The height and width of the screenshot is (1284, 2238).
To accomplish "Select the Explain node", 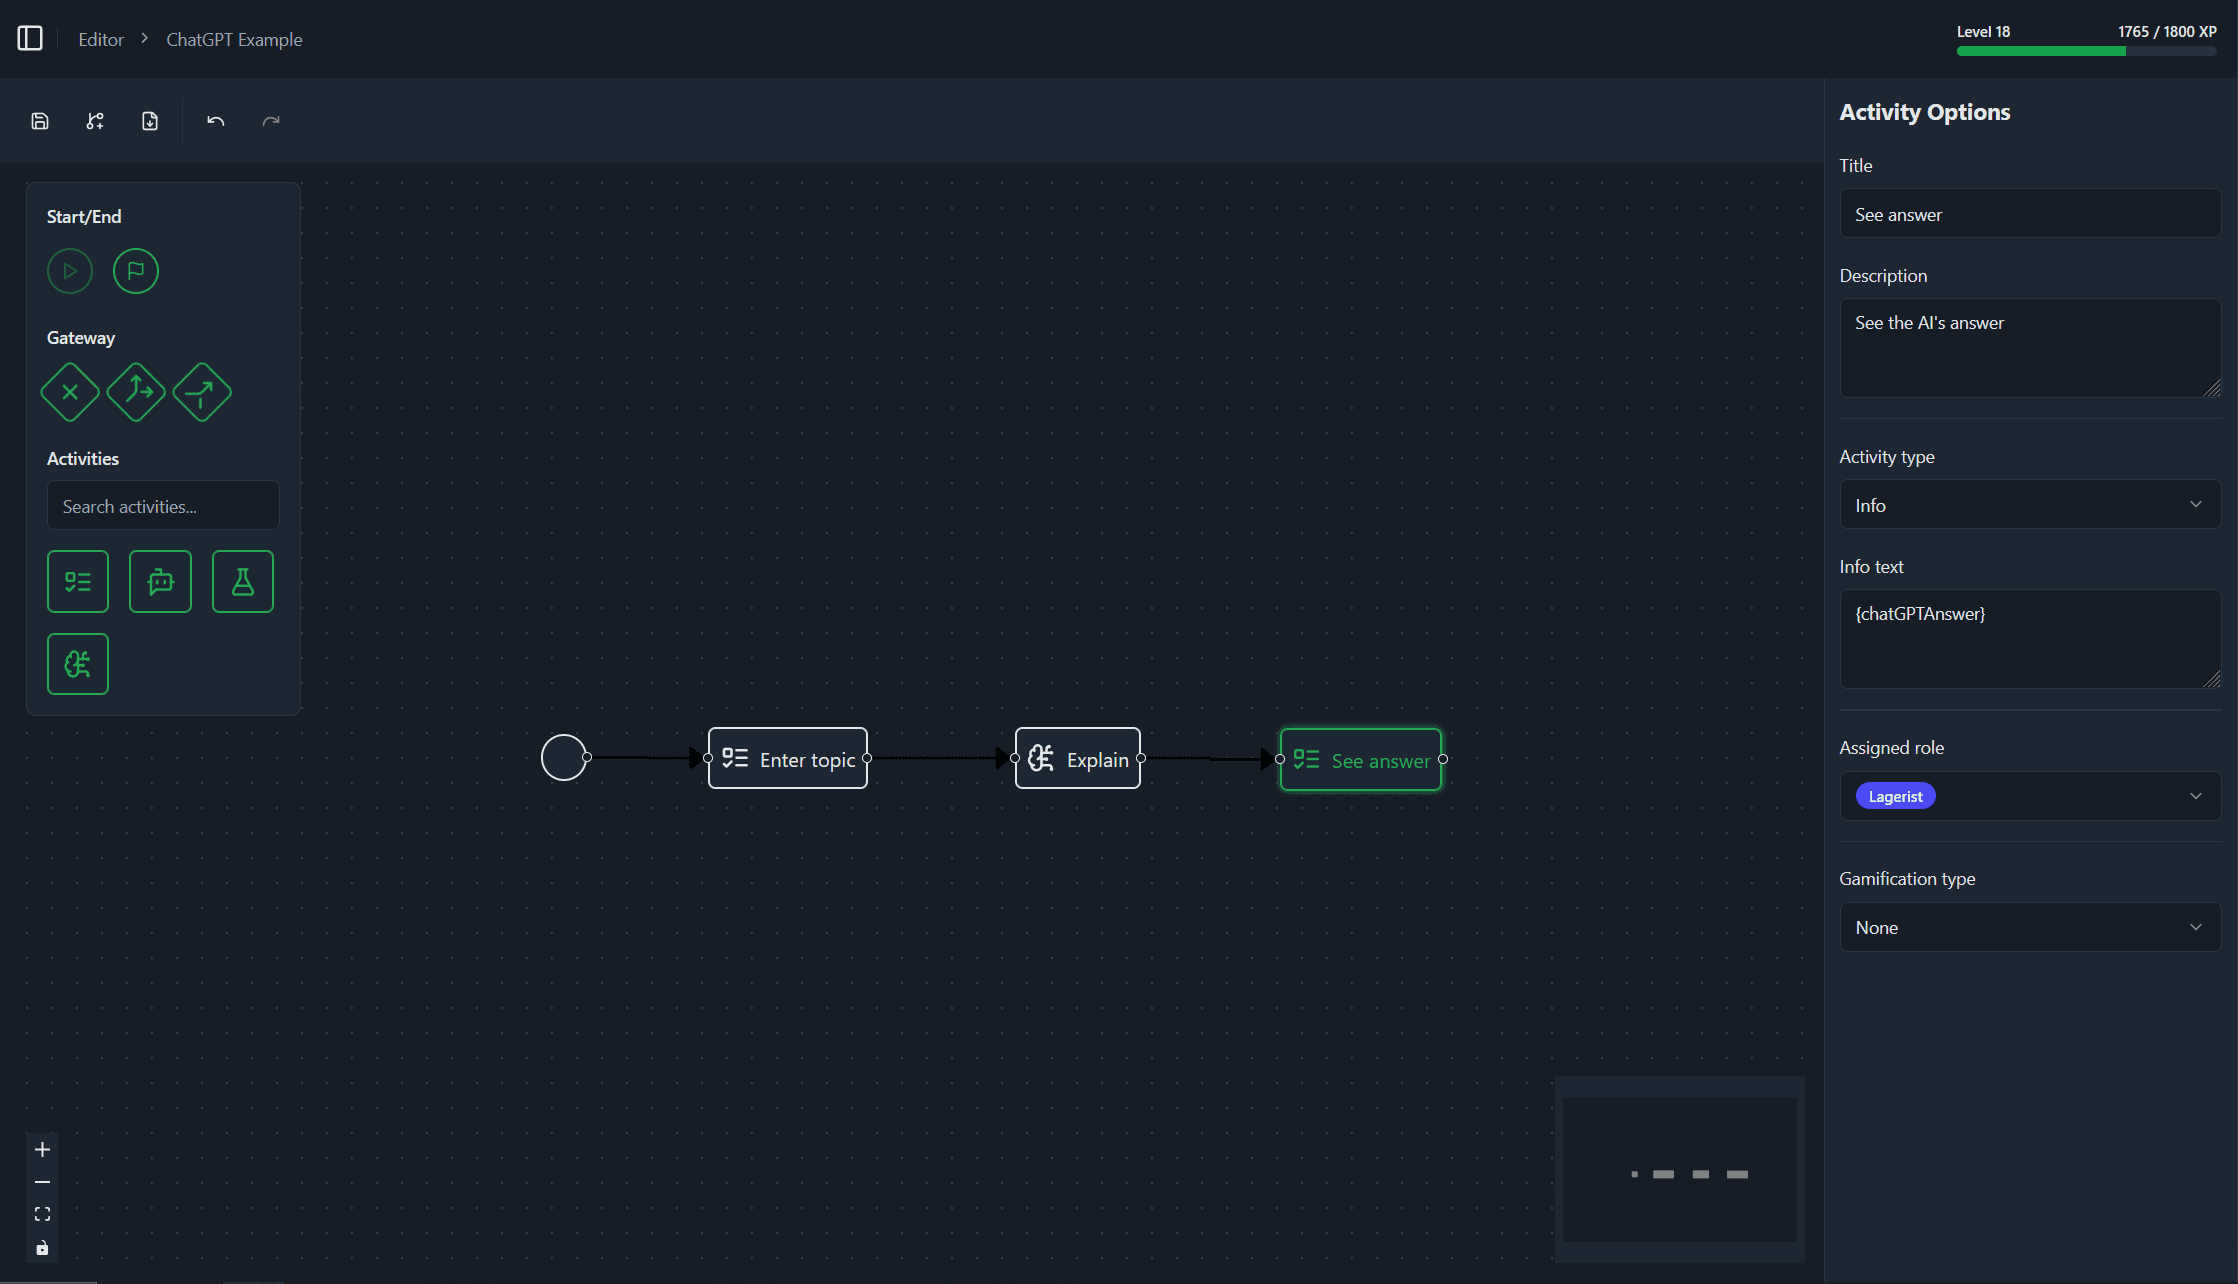I will coord(1078,759).
